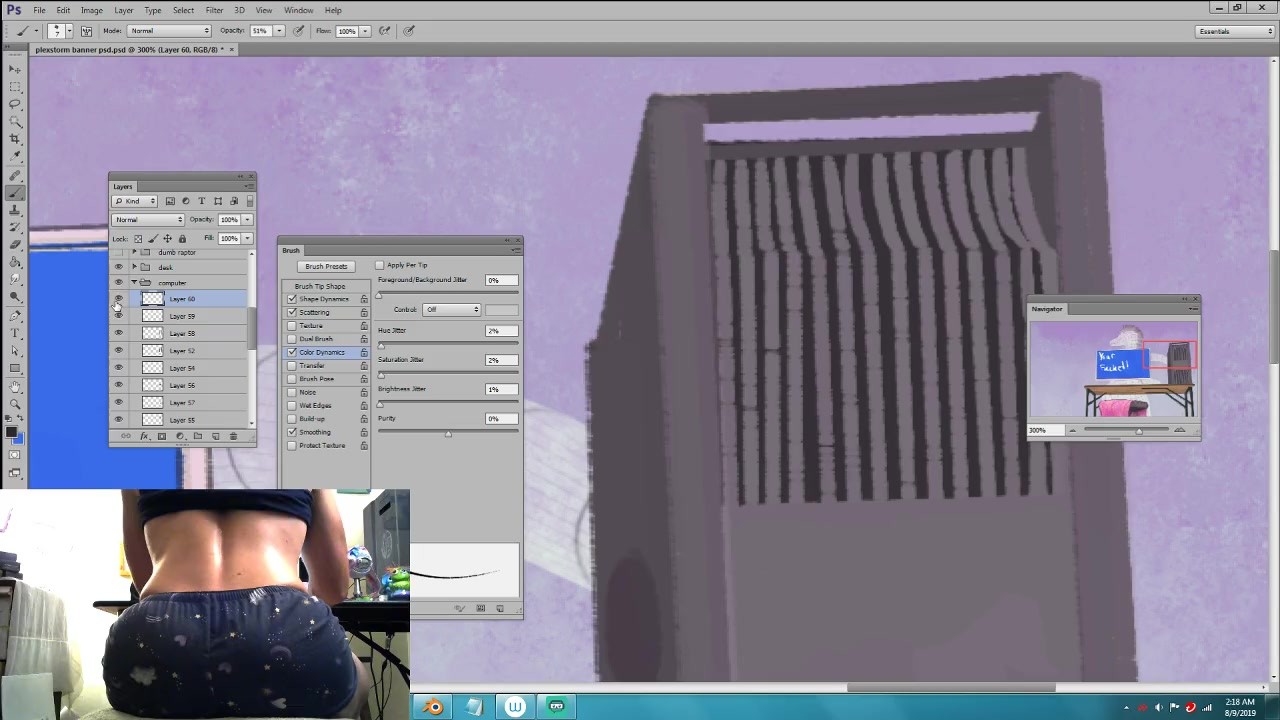The width and height of the screenshot is (1280, 720).
Task: Open the jitter Control dropdown
Action: pos(451,310)
